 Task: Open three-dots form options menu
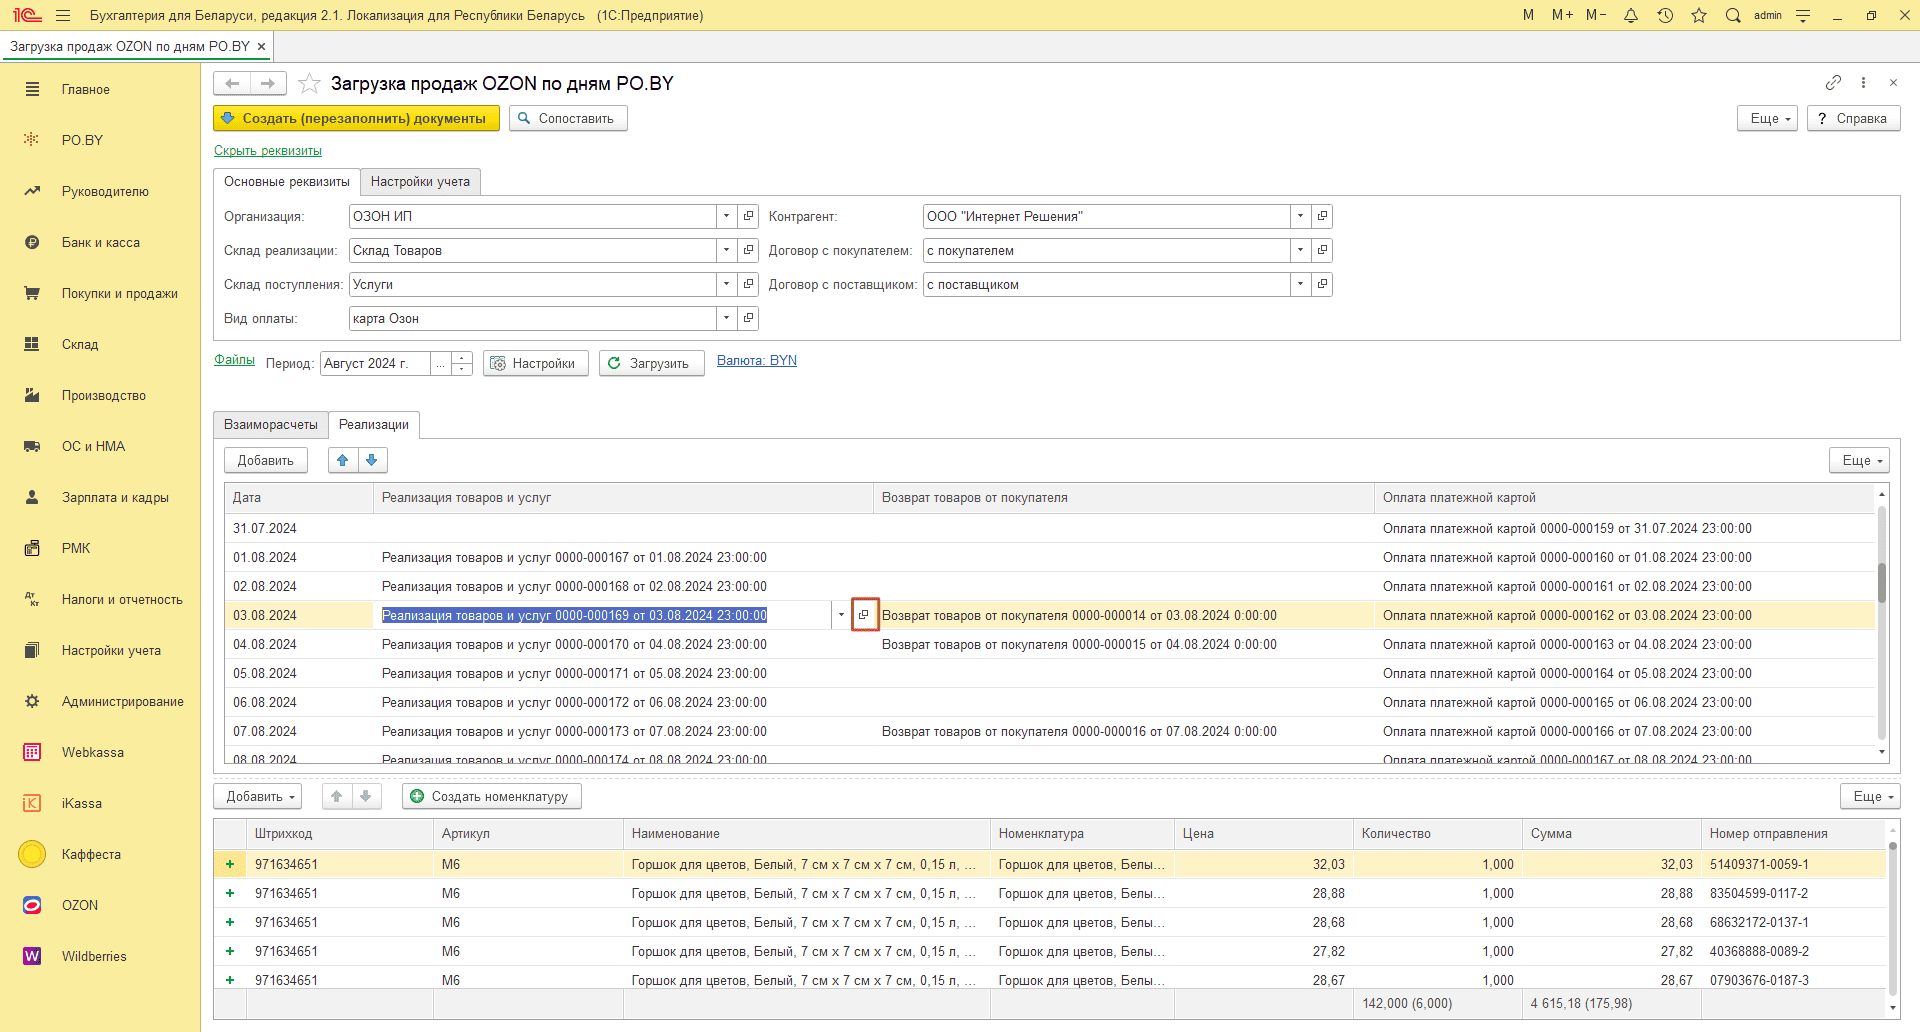pyautogui.click(x=1863, y=82)
